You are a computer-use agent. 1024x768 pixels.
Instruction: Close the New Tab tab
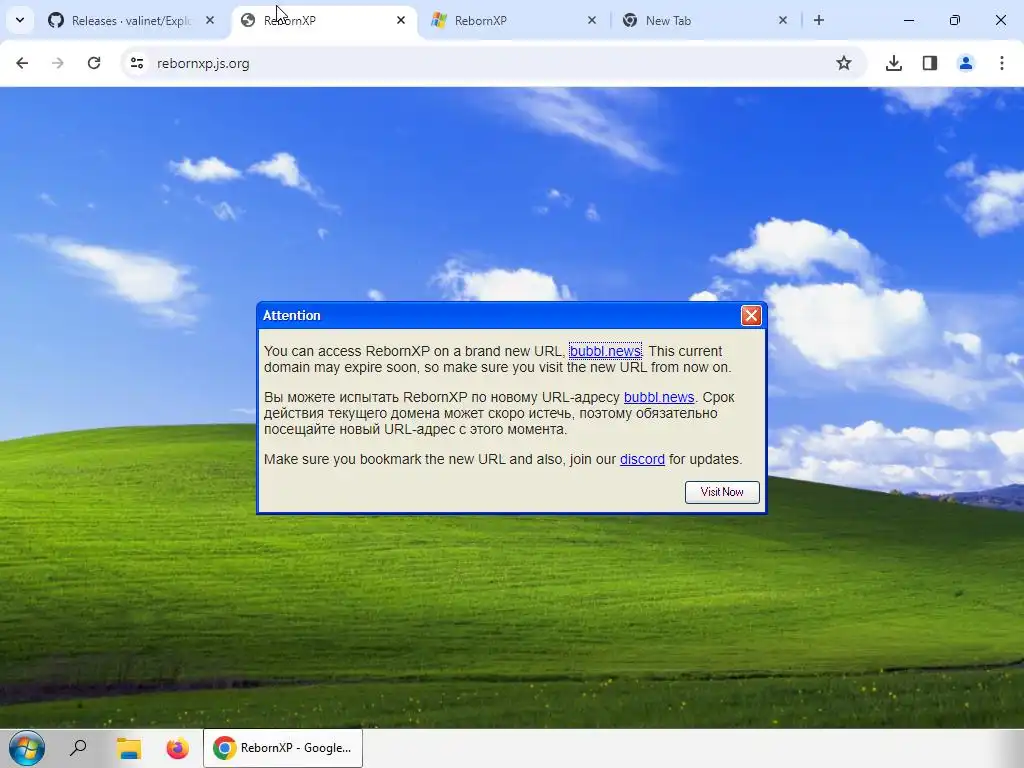(x=783, y=20)
